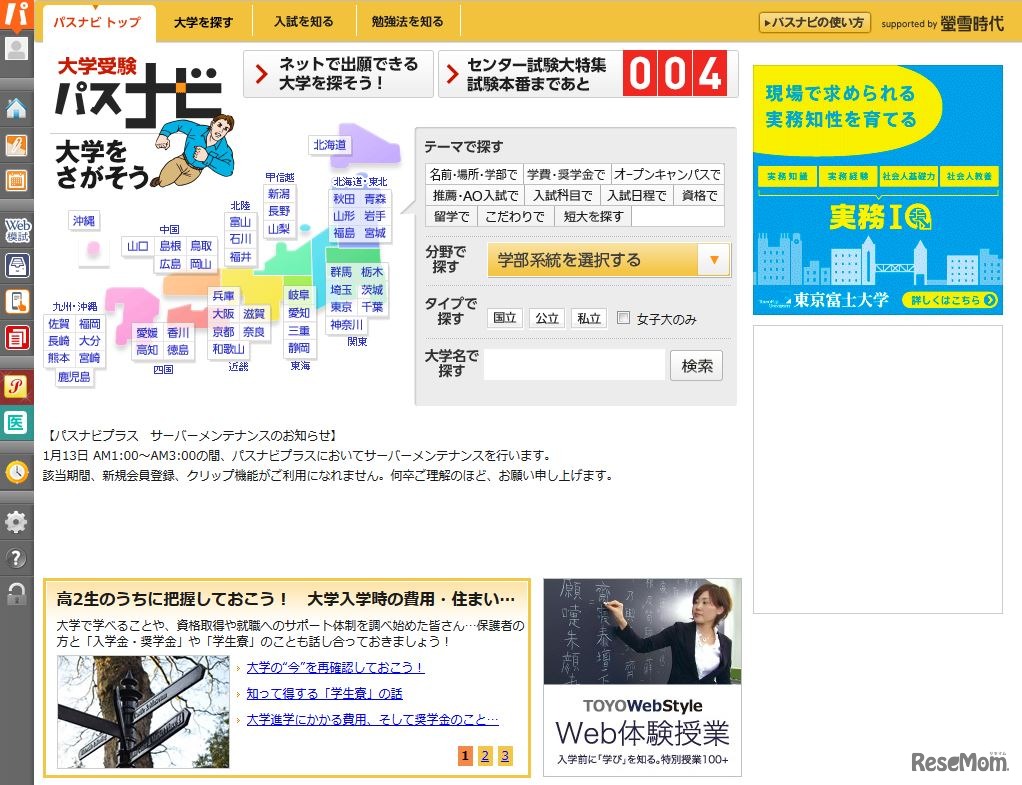Select 私立 university type
1022x785 pixels.
click(589, 318)
